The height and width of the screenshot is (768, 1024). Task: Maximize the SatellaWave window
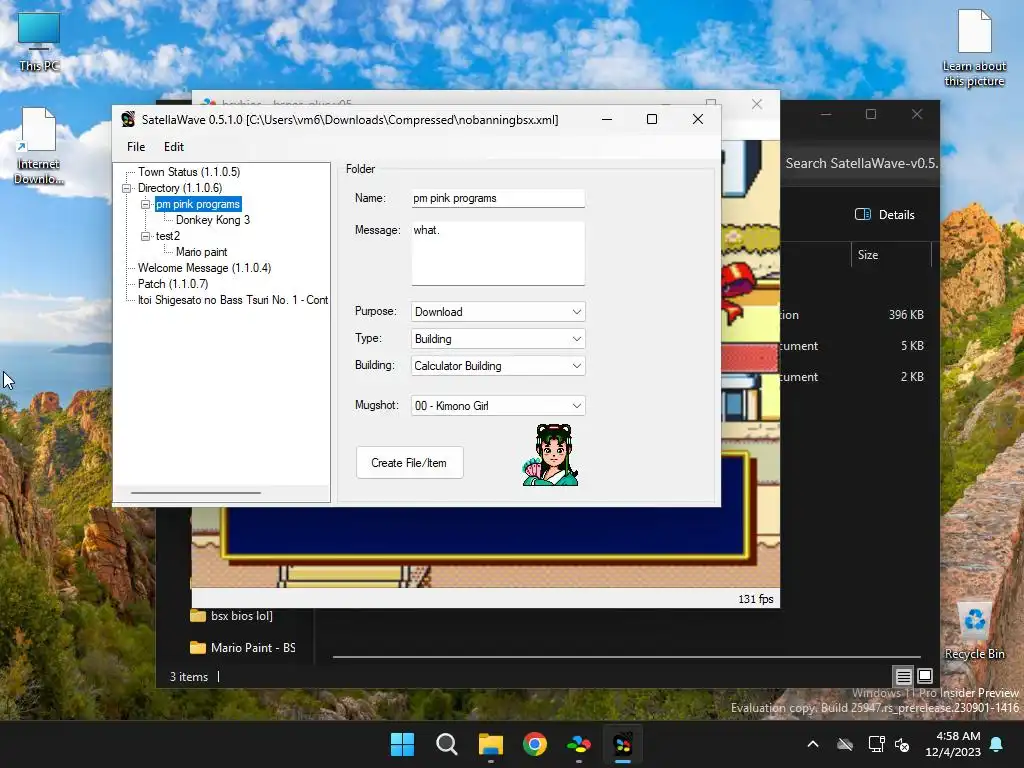click(x=652, y=119)
